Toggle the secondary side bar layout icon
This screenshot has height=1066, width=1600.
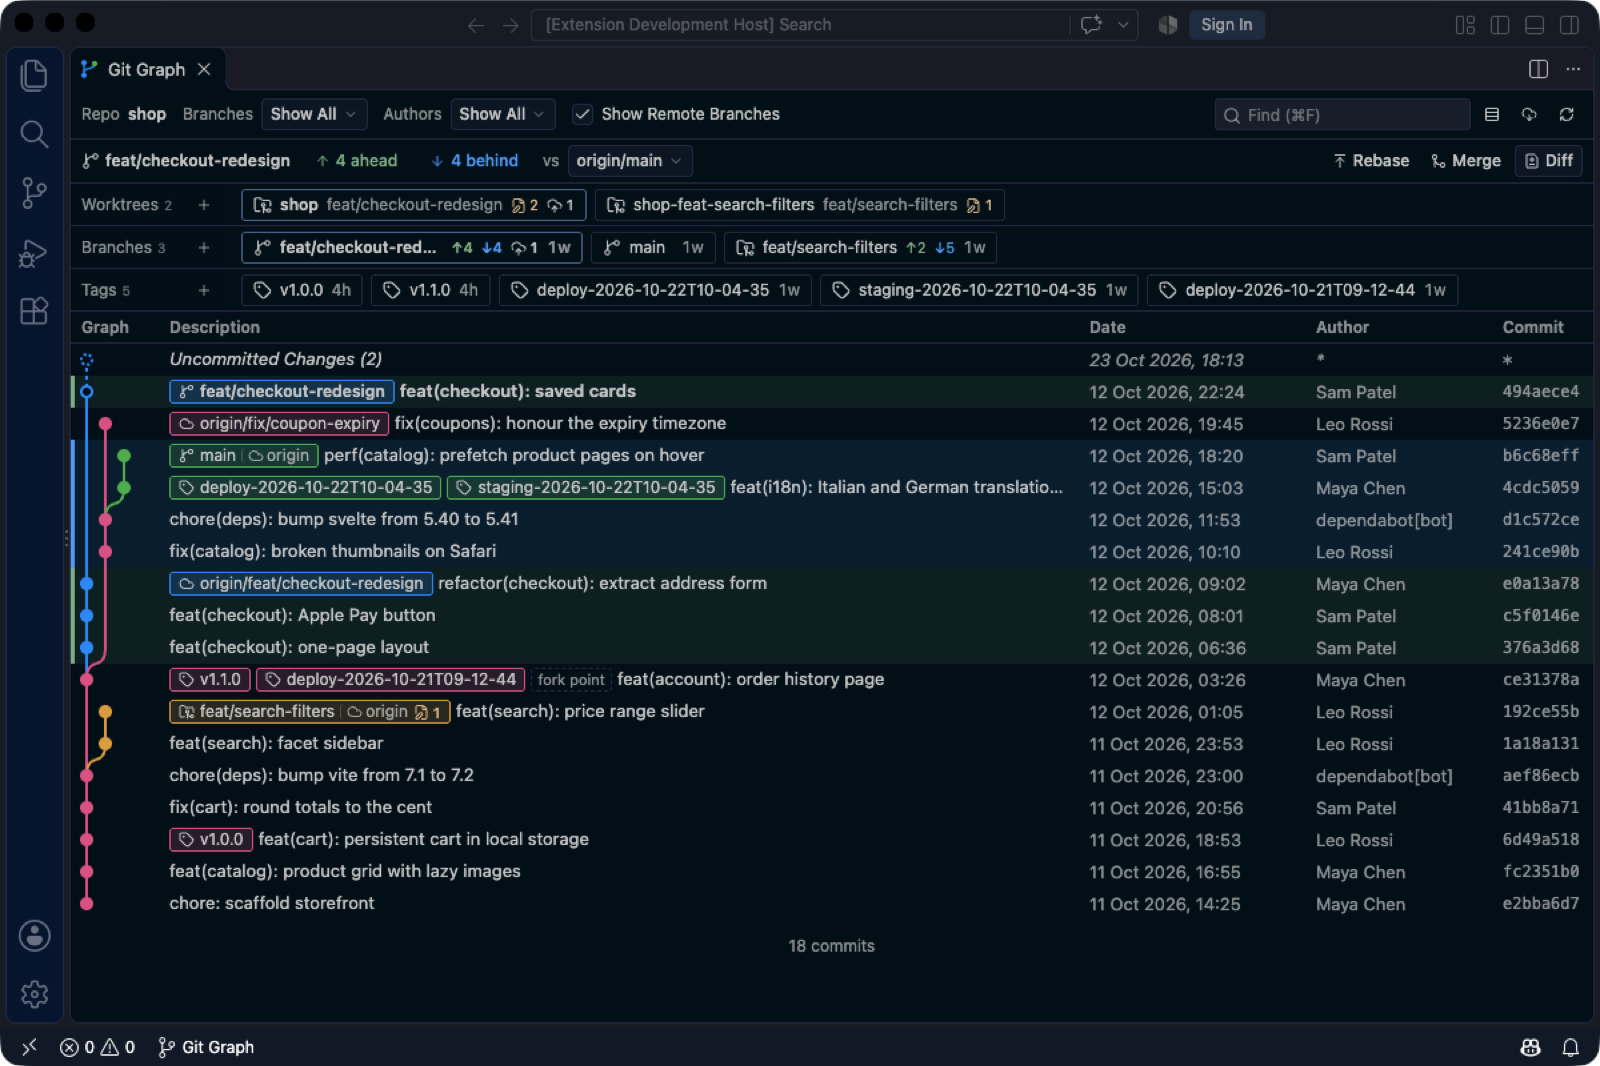1569,25
